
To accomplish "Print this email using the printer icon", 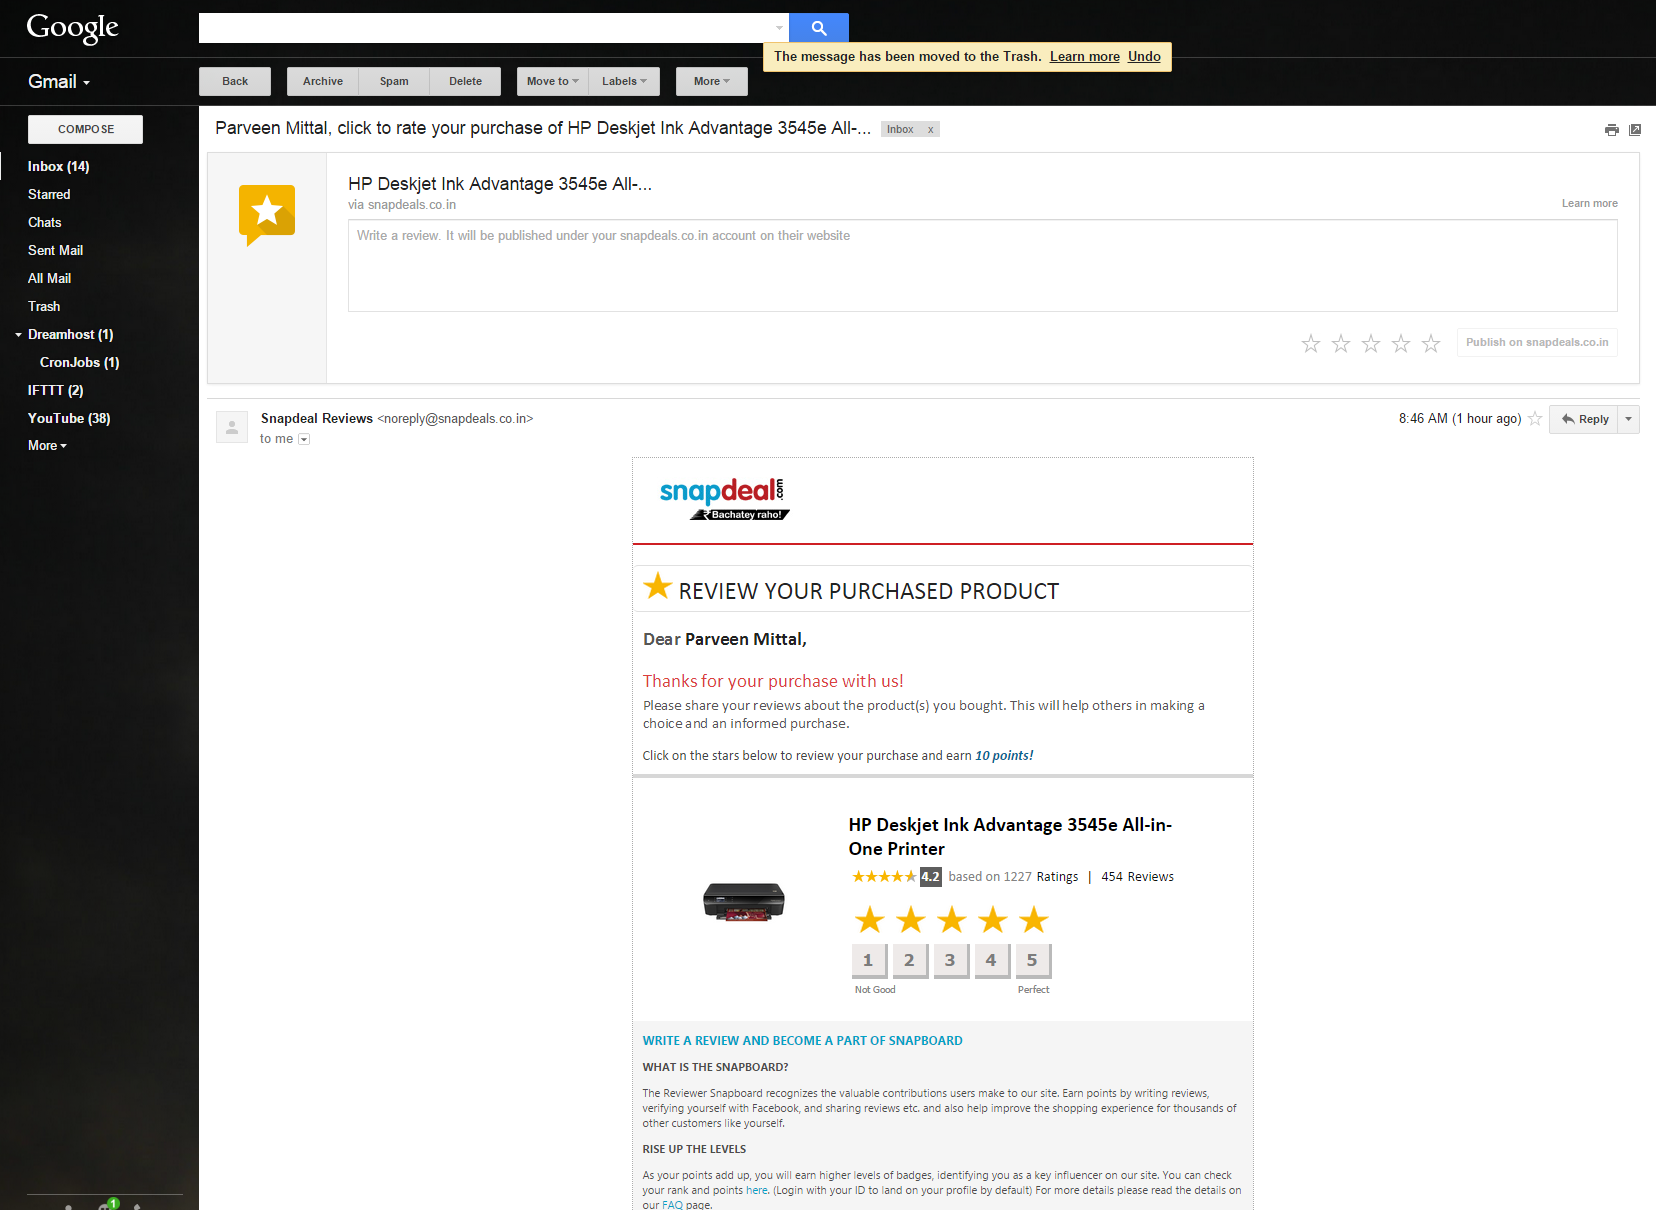I will tap(1611, 130).
